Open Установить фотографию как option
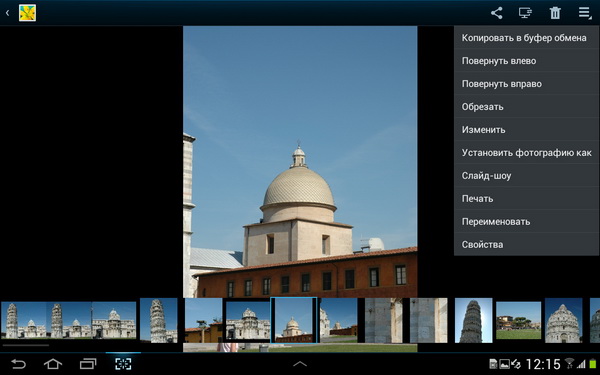Image resolution: width=600 pixels, height=375 pixels. click(x=527, y=152)
